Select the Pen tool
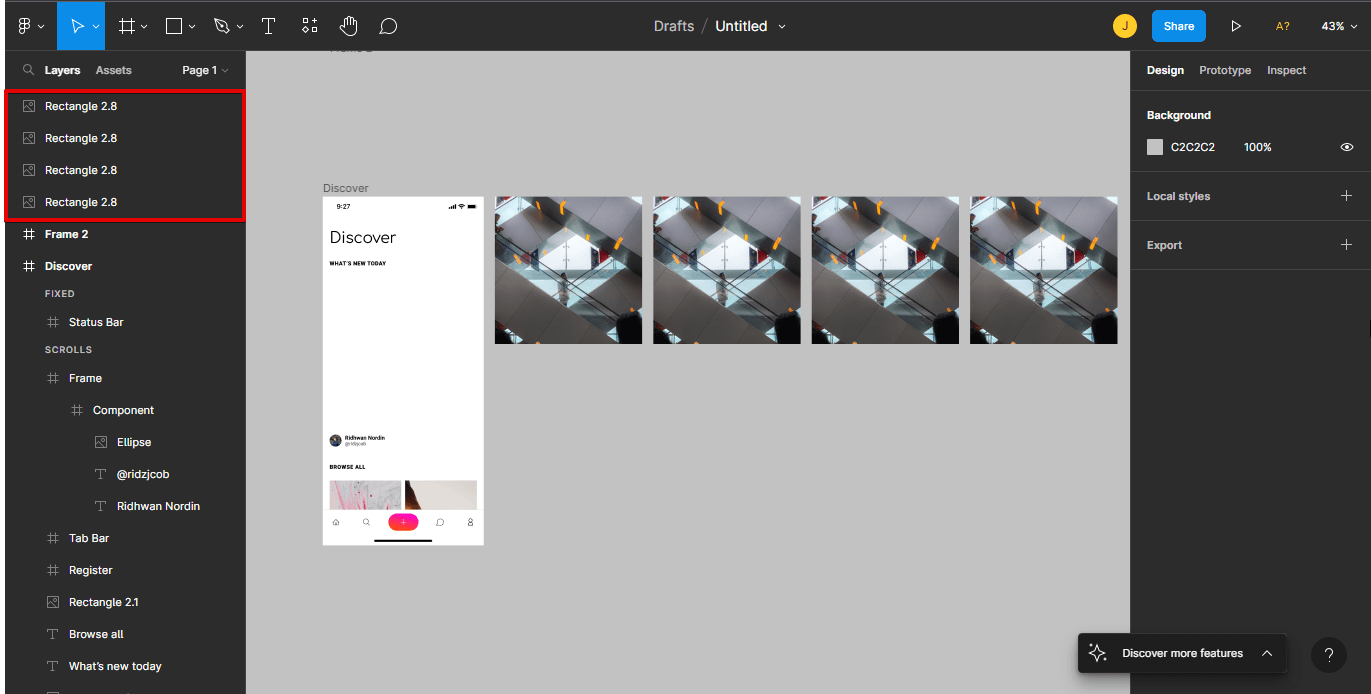This screenshot has height=694, width=1371. click(x=221, y=25)
